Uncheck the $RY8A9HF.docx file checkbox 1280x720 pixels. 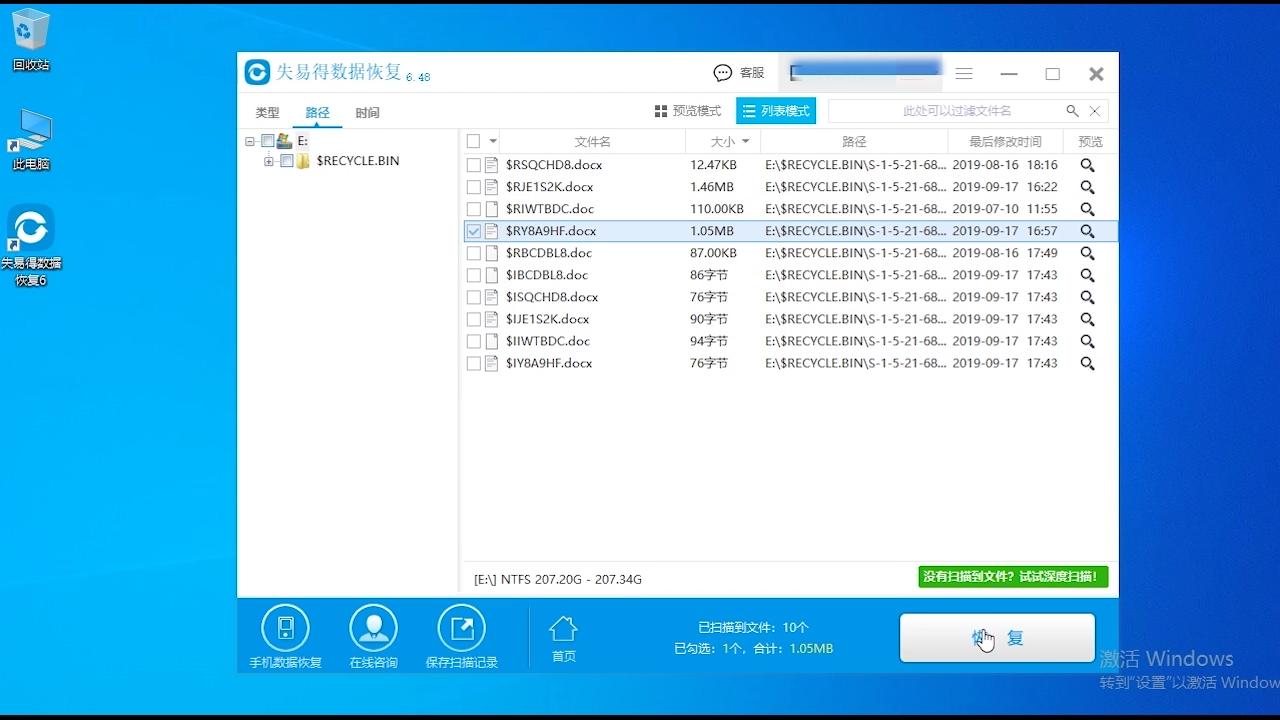point(472,231)
